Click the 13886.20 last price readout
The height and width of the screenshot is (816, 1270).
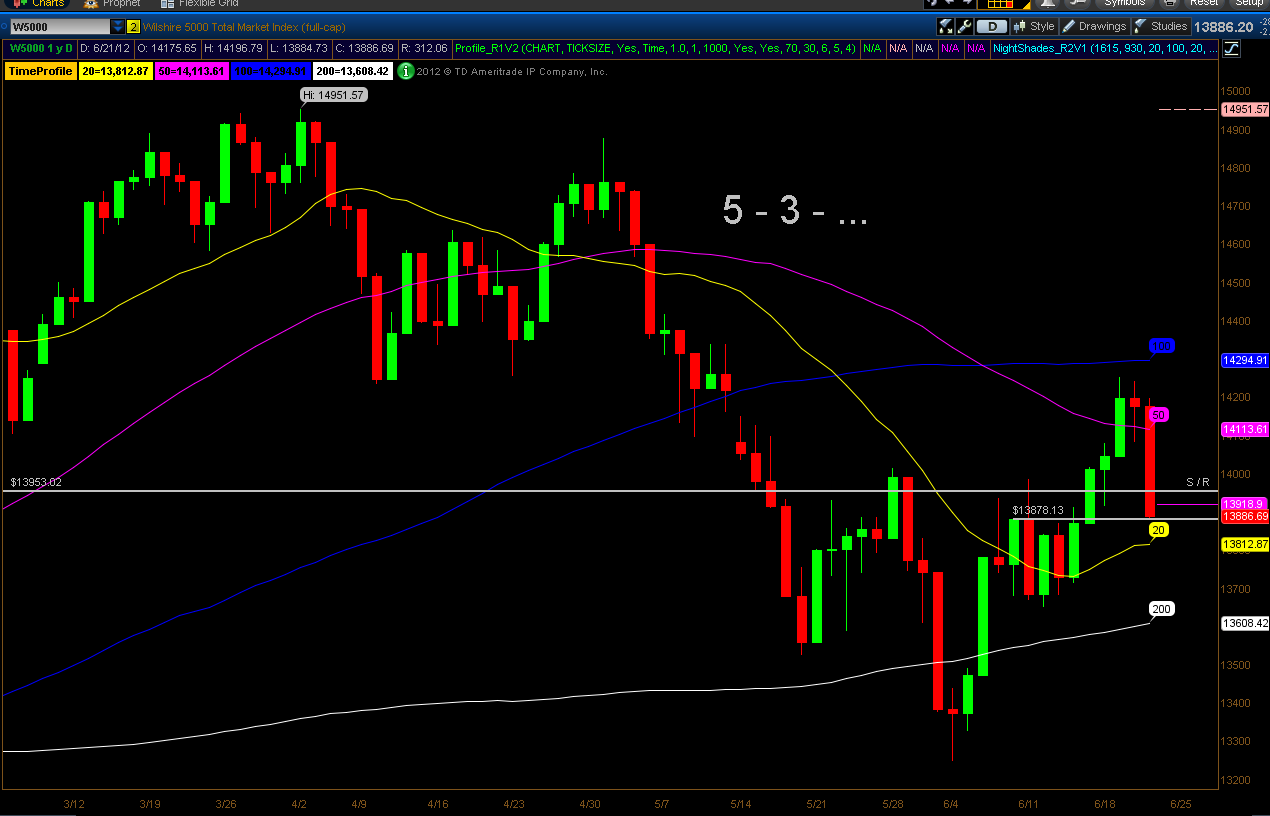click(1224, 27)
